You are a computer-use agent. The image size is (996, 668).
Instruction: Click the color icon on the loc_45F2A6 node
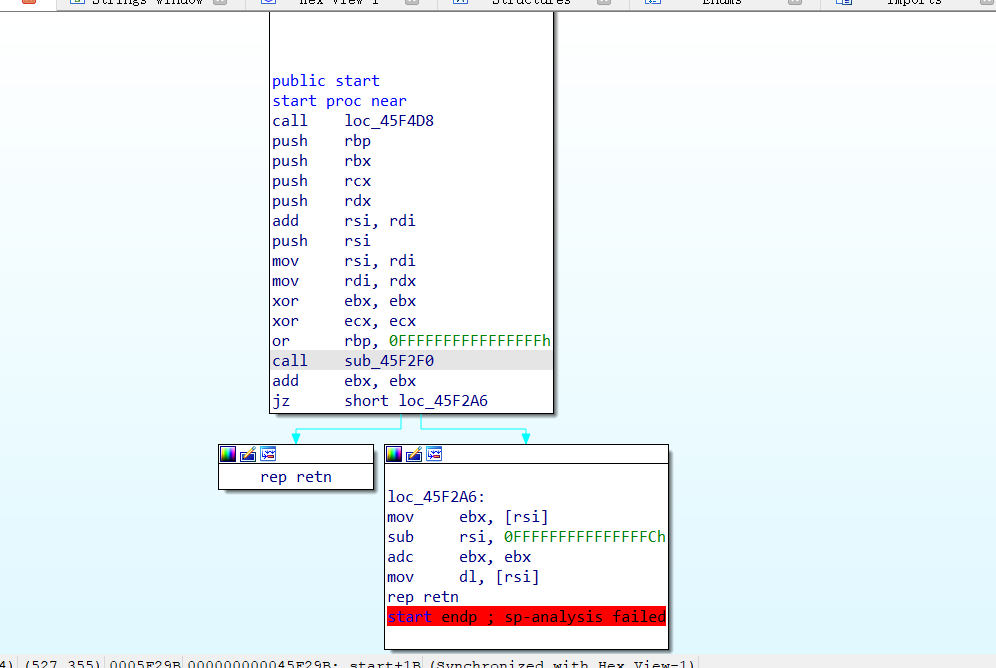(394, 454)
